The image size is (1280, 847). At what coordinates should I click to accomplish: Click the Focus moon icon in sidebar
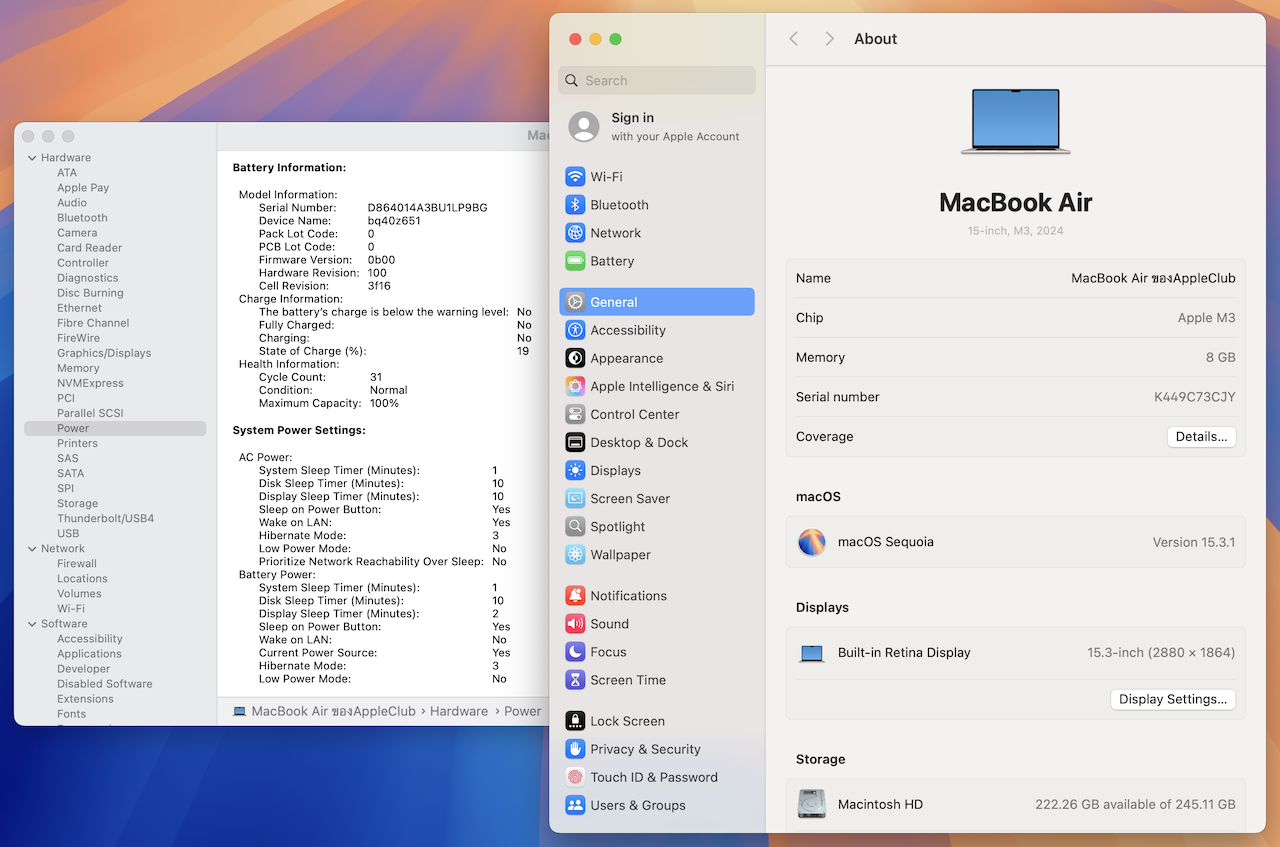coord(575,651)
